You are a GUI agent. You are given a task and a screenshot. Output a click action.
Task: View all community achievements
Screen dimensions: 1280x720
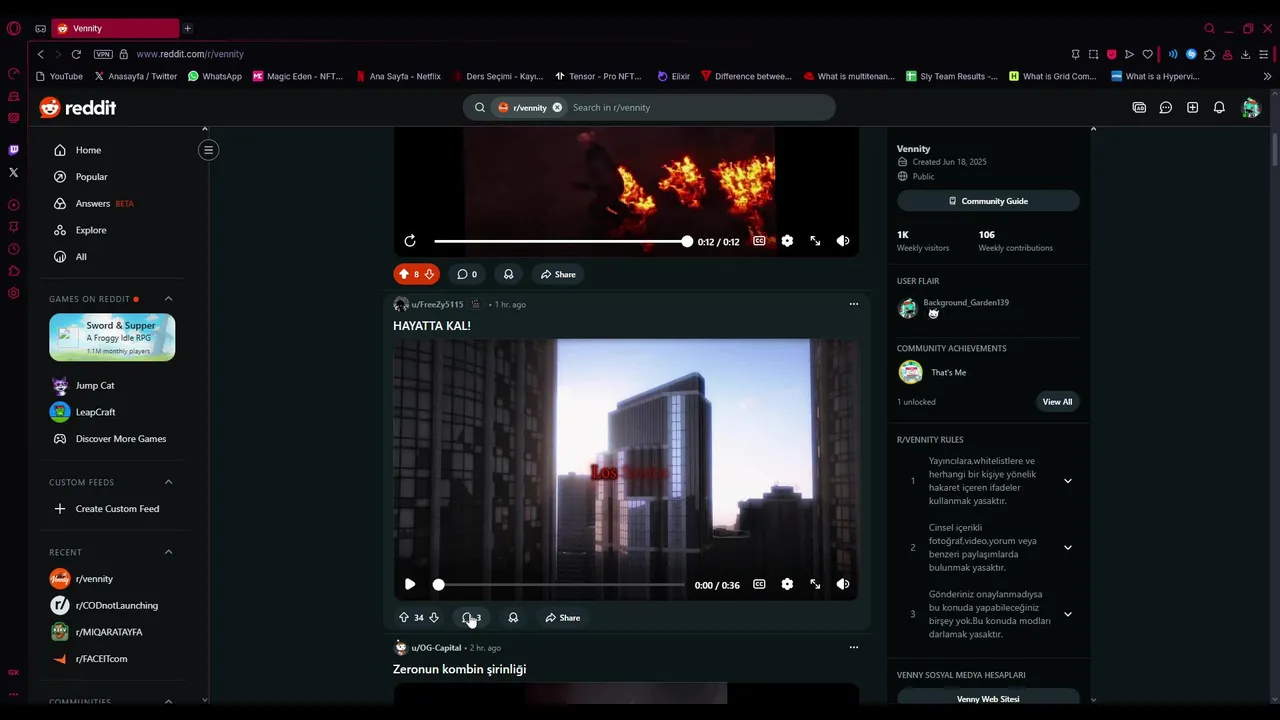point(1057,402)
